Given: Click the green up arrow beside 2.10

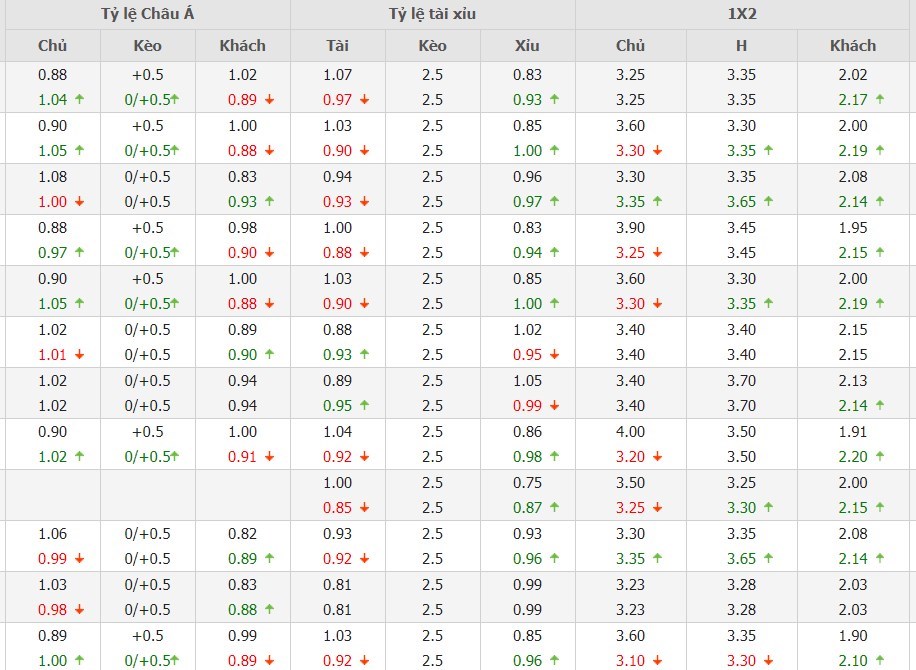Looking at the screenshot, I should (x=880, y=661).
